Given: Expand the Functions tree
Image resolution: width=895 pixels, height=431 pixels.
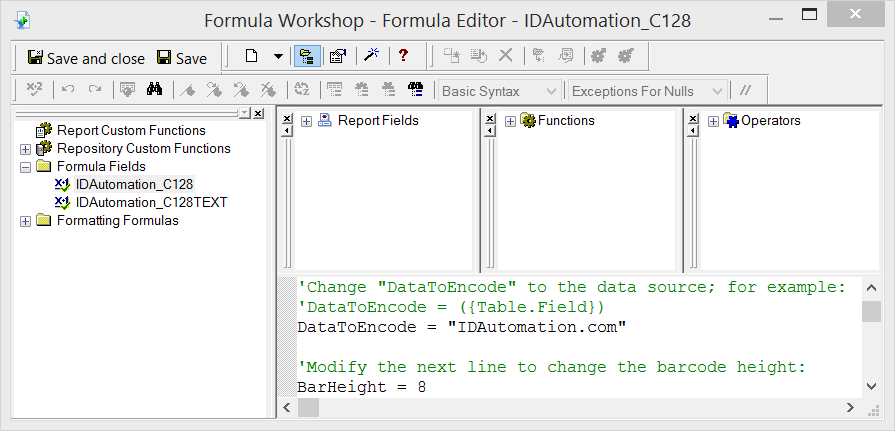Looking at the screenshot, I should pyautogui.click(x=510, y=122).
